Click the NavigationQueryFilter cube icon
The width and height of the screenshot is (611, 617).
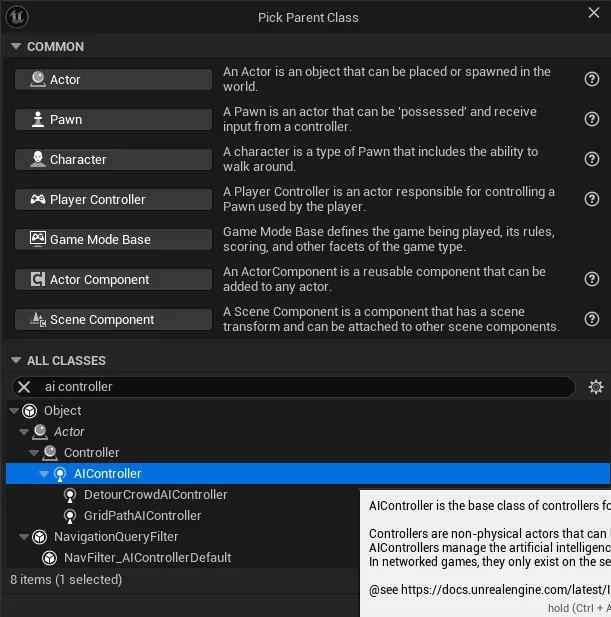[x=40, y=537]
